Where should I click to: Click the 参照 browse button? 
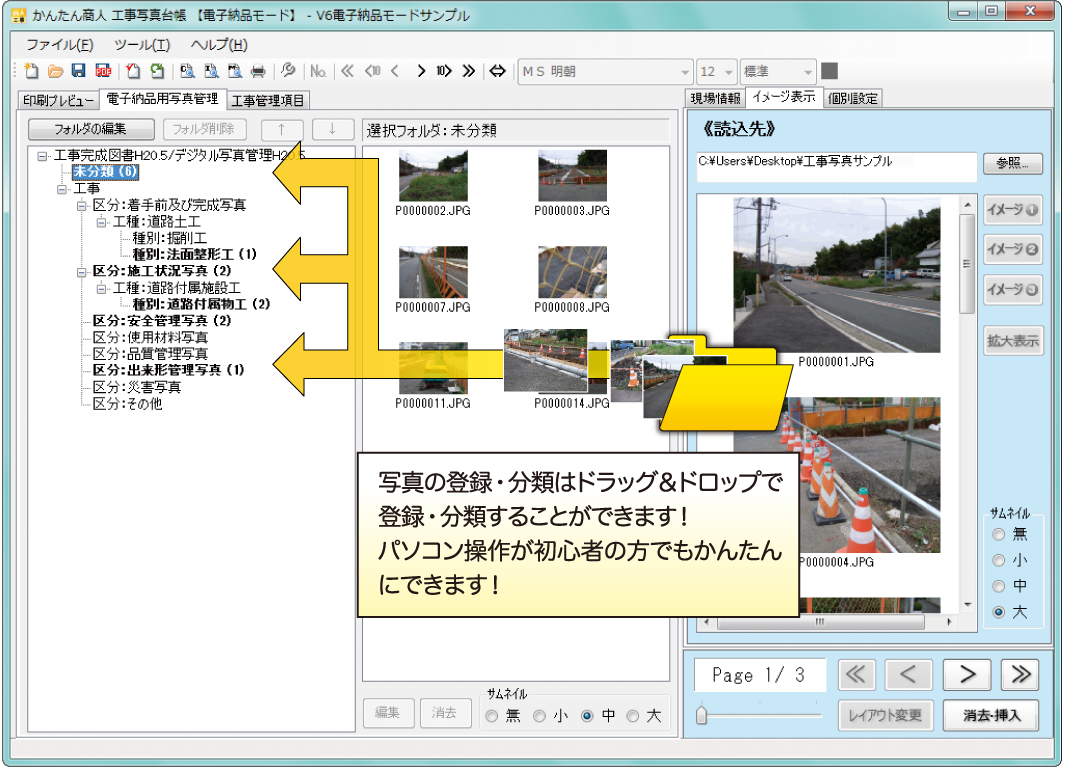pos(1013,163)
